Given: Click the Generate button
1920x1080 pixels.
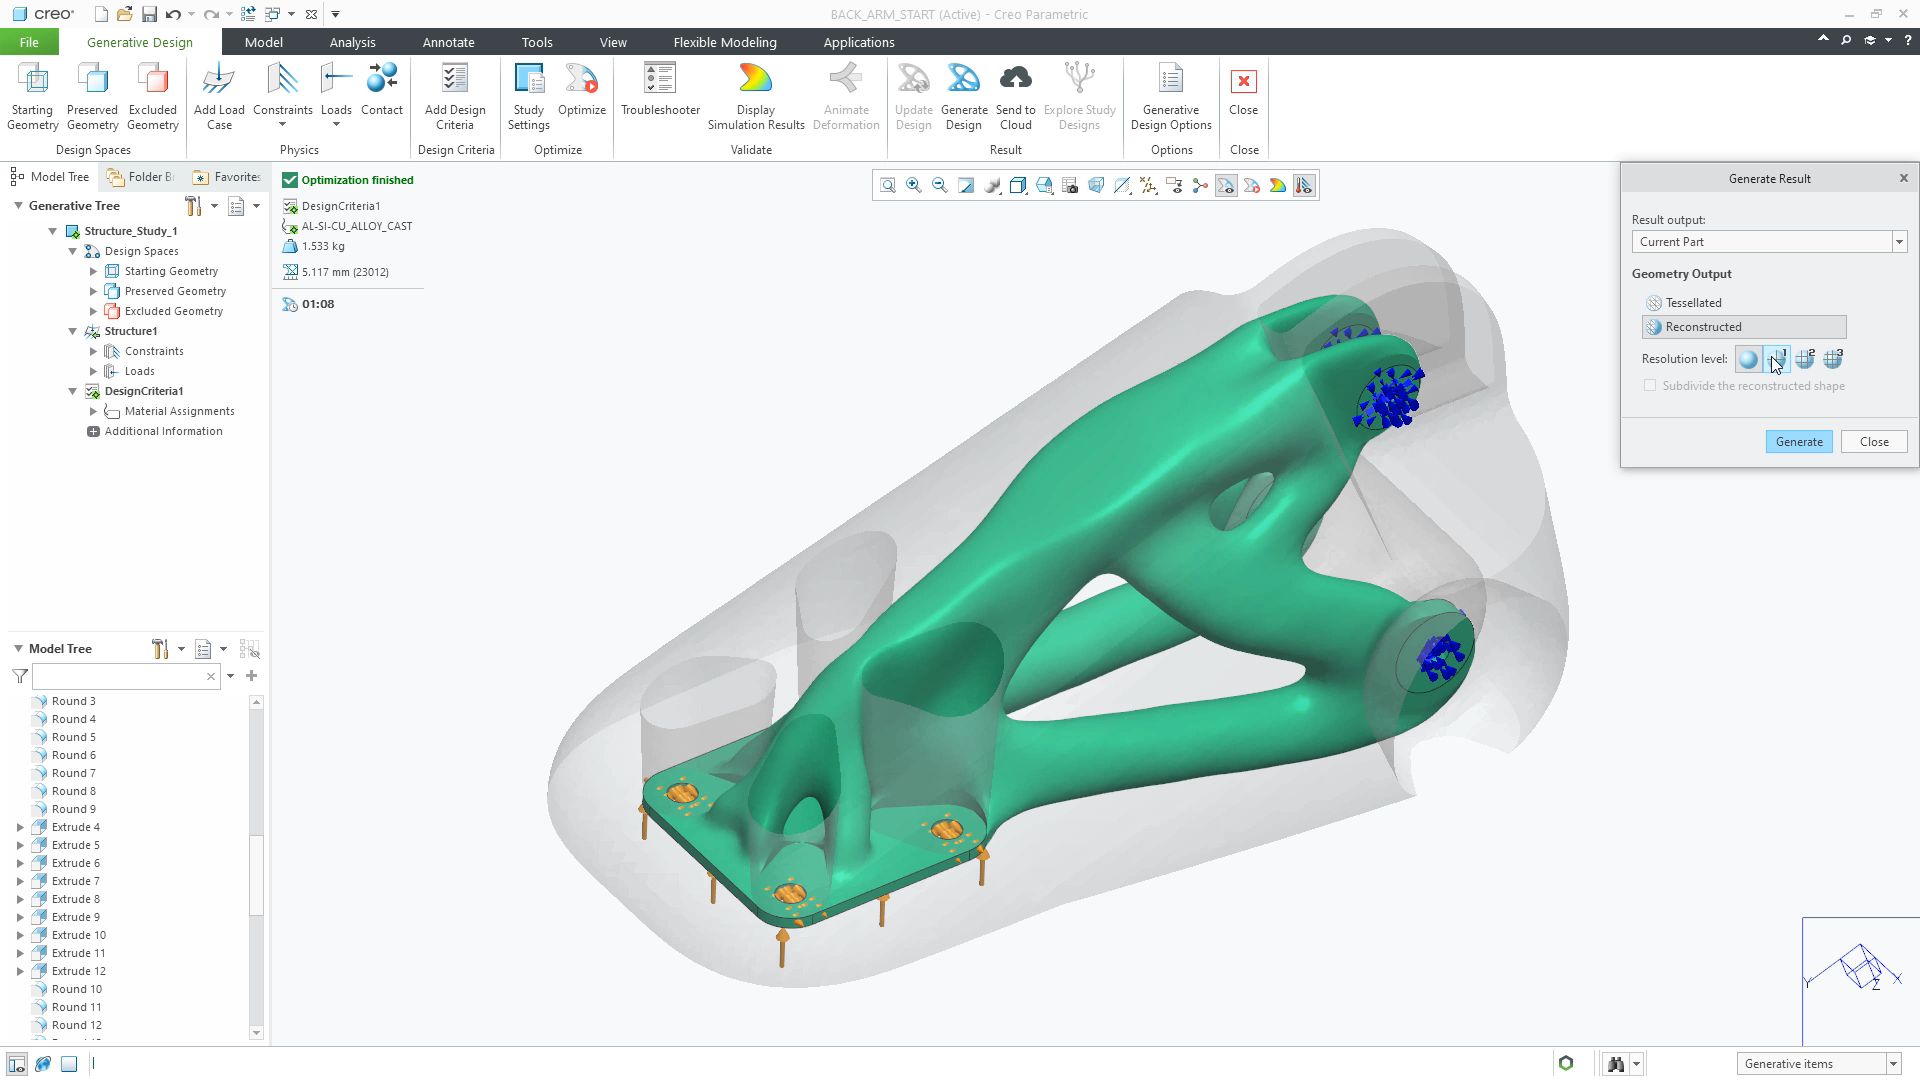Looking at the screenshot, I should (x=1799, y=442).
